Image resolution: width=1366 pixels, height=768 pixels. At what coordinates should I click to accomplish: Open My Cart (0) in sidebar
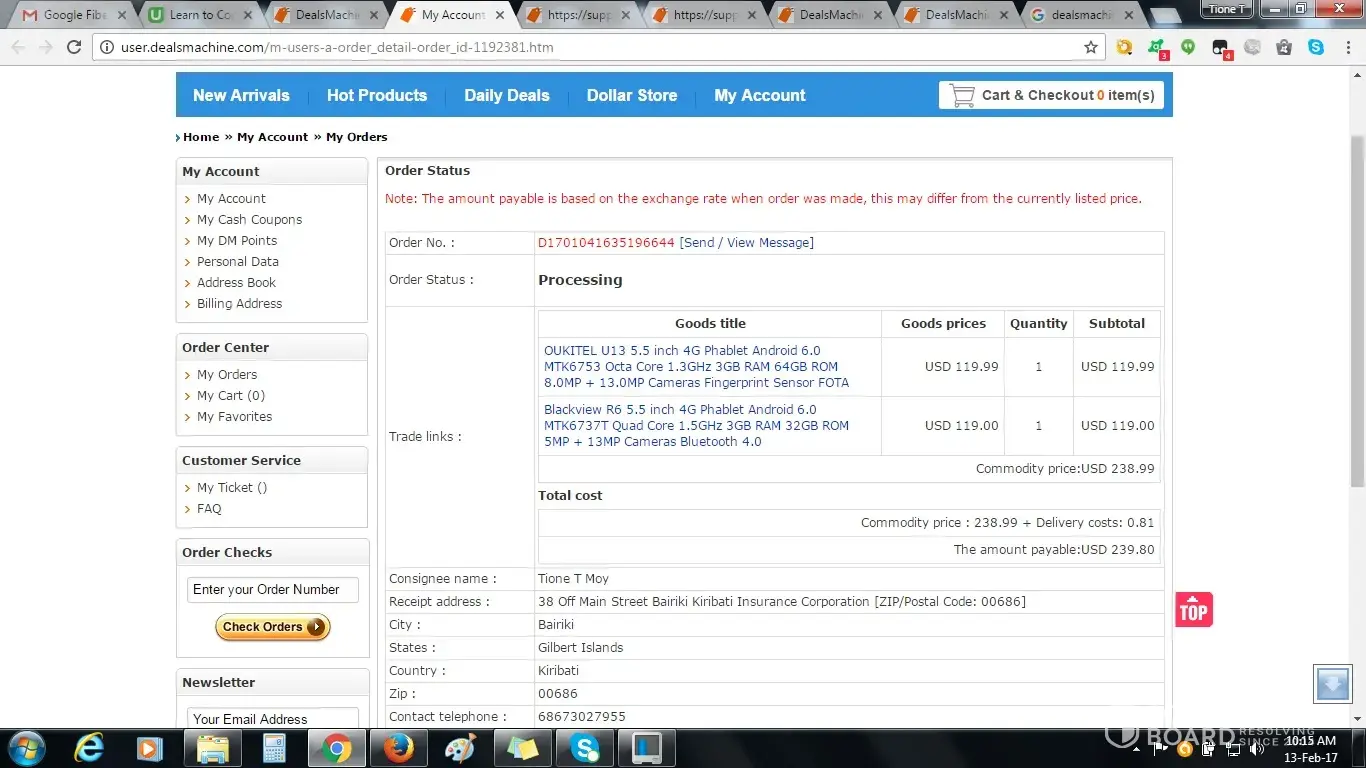pos(231,395)
